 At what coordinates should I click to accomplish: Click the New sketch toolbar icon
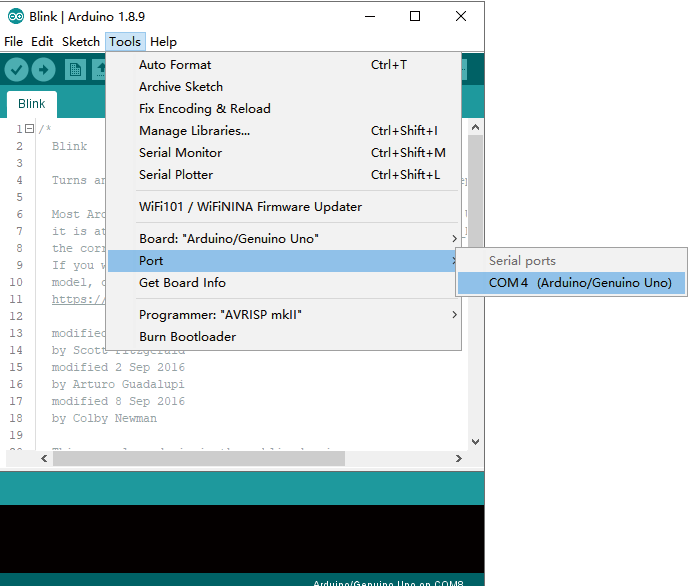click(75, 69)
